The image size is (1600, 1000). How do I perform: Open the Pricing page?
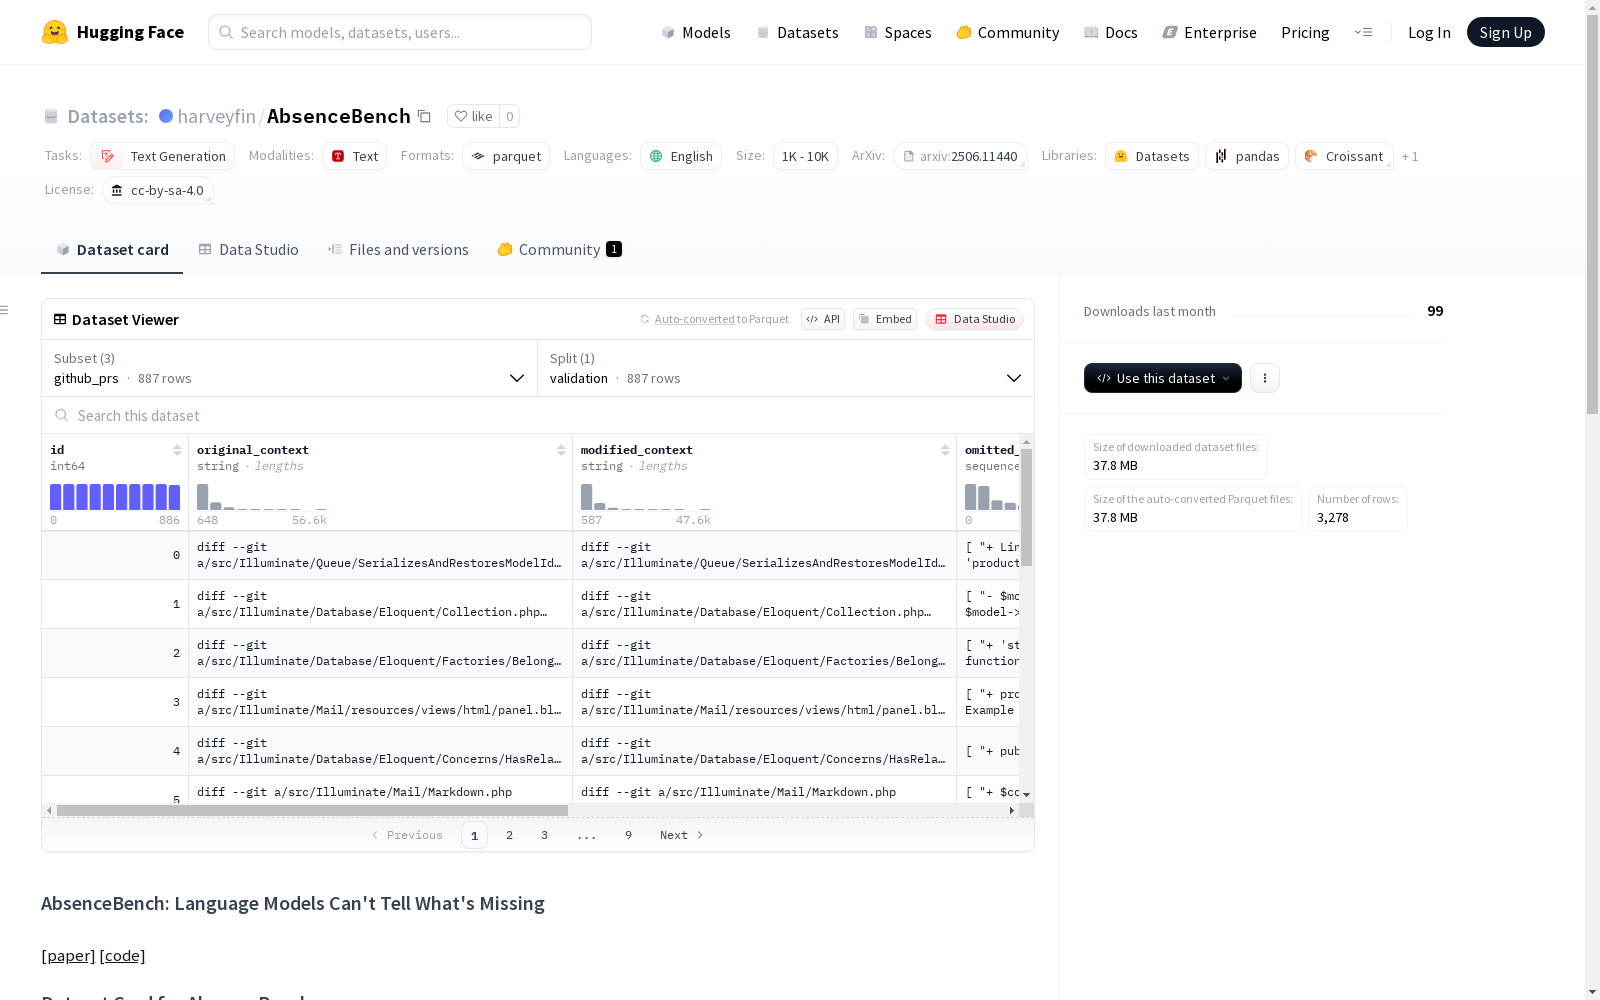1305,32
